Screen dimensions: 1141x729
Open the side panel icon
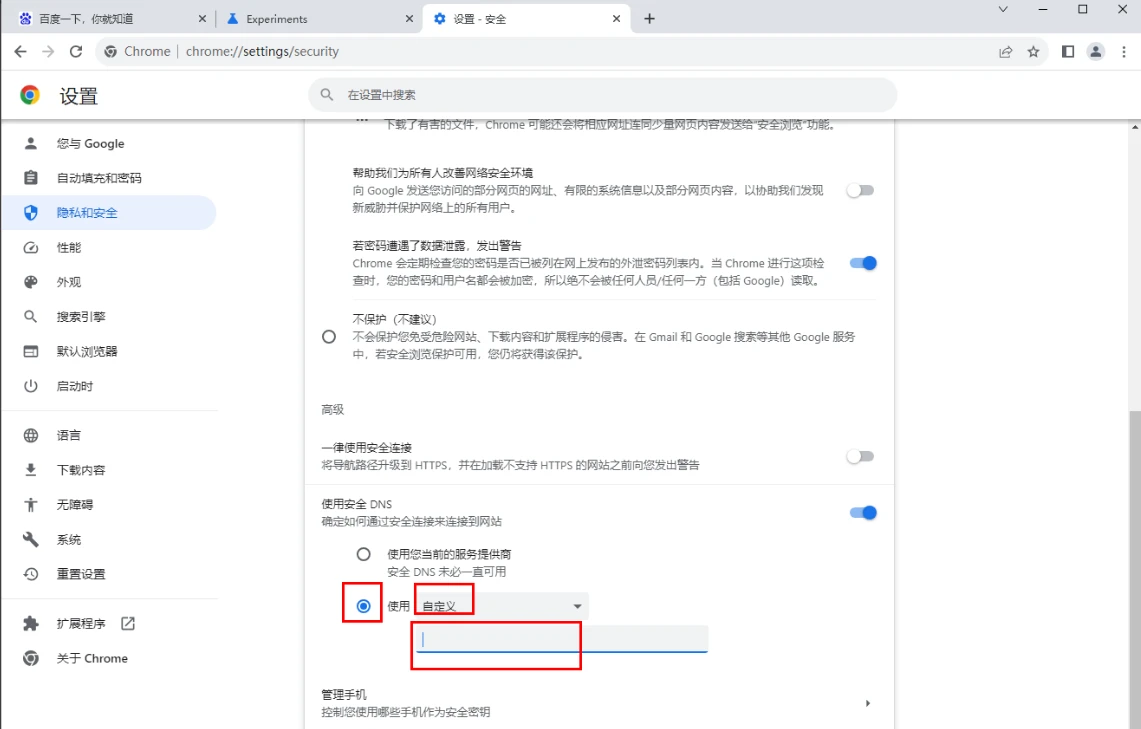coord(1068,52)
